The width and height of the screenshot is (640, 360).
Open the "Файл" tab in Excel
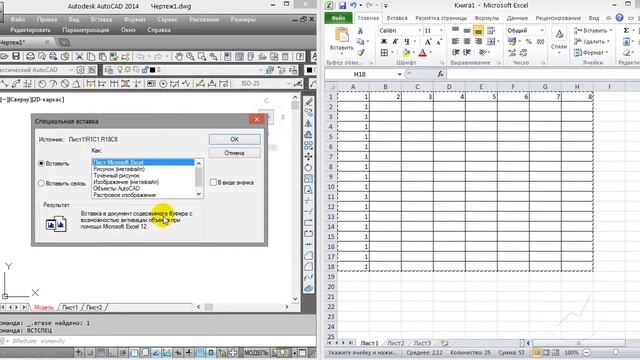point(338,18)
